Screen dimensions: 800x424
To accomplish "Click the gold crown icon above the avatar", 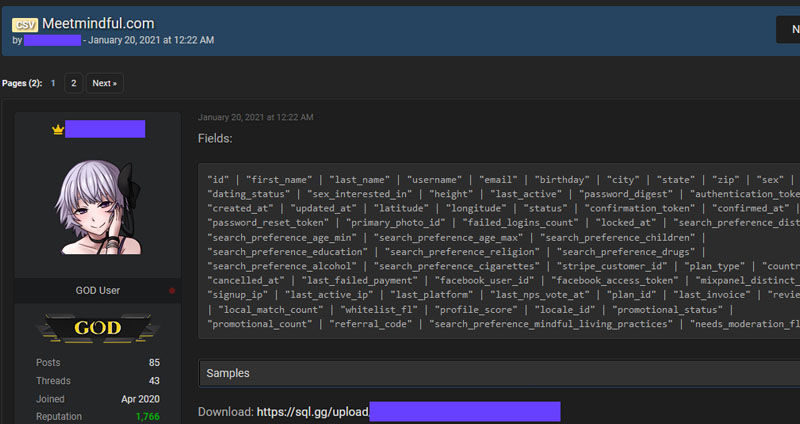I will [57, 129].
